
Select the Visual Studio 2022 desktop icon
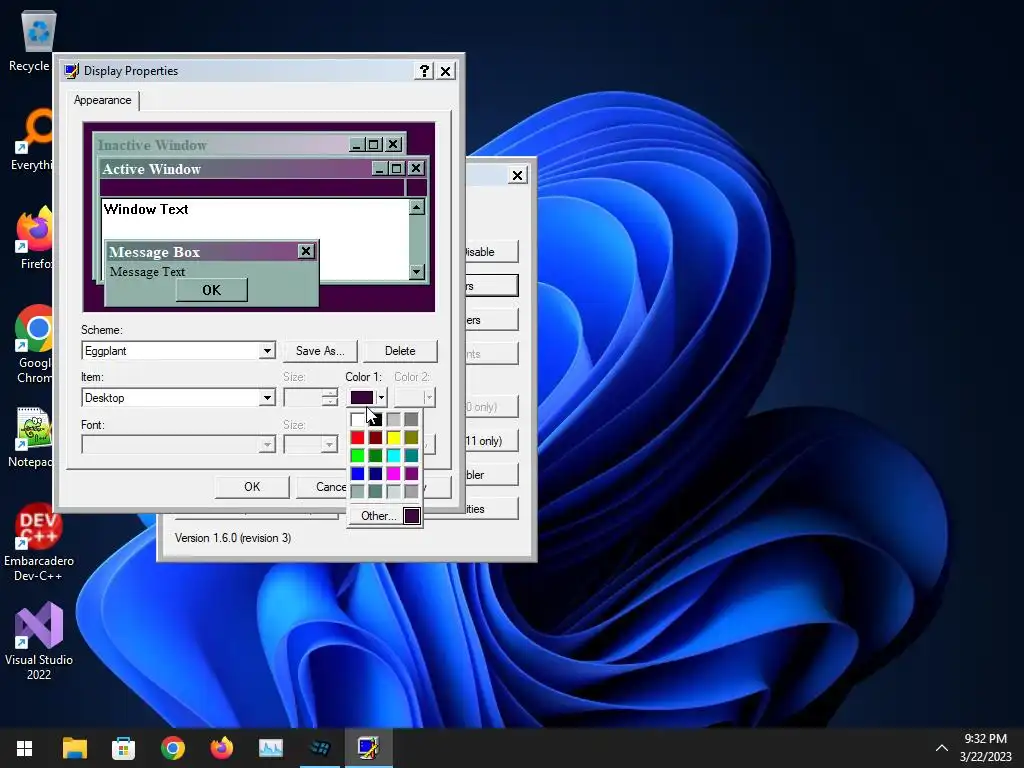point(39,641)
